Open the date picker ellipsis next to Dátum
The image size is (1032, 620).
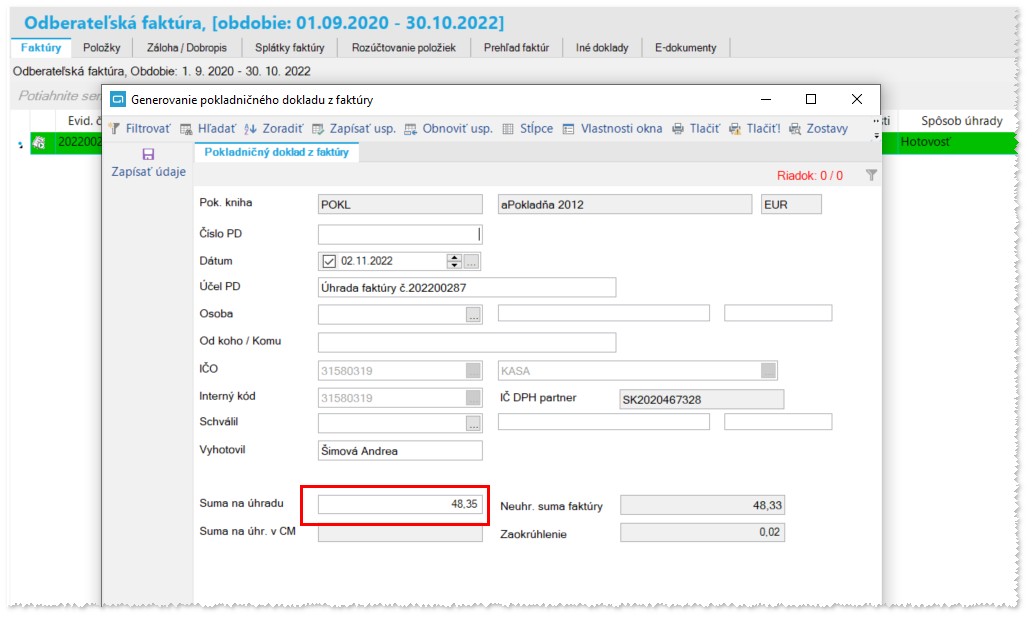[x=471, y=261]
